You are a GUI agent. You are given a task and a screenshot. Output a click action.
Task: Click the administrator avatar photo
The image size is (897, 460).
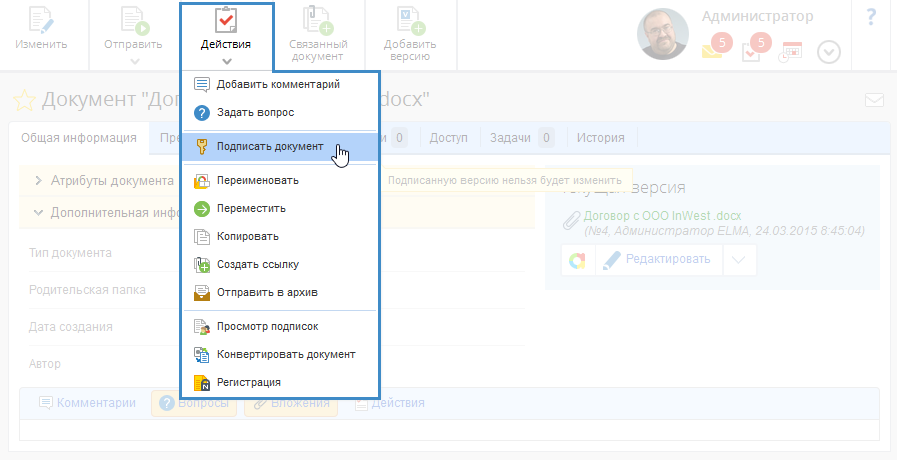pos(665,34)
